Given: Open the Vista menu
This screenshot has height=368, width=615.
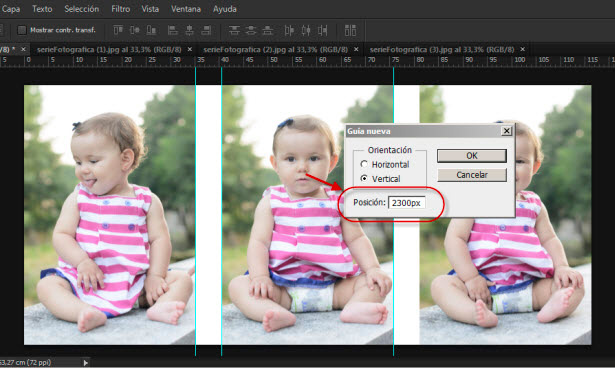Looking at the screenshot, I should pos(150,9).
